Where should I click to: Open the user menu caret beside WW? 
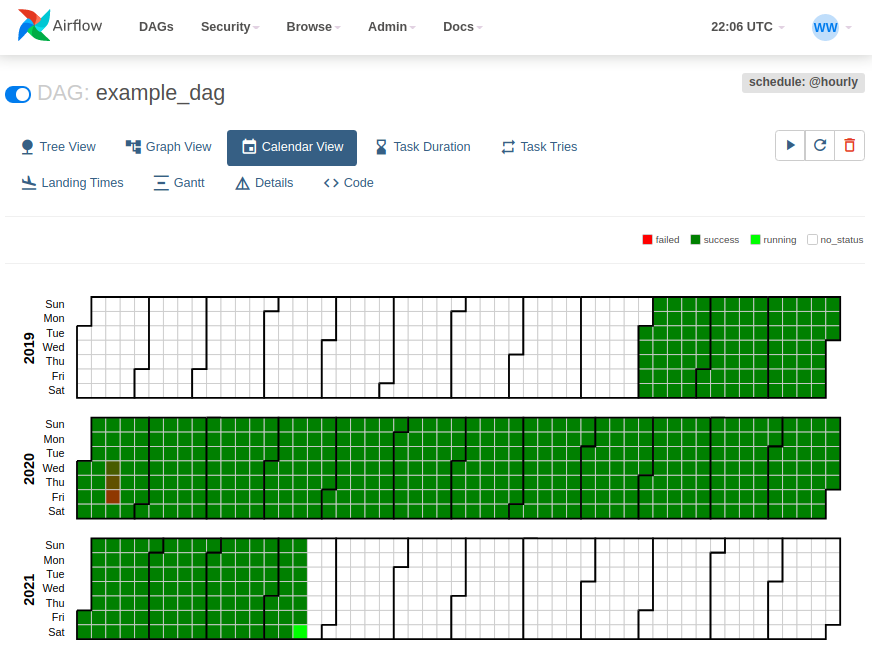[x=848, y=27]
